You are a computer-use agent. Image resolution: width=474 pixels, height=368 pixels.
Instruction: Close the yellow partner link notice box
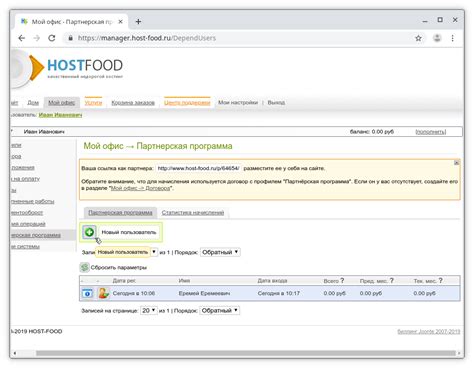(456, 163)
